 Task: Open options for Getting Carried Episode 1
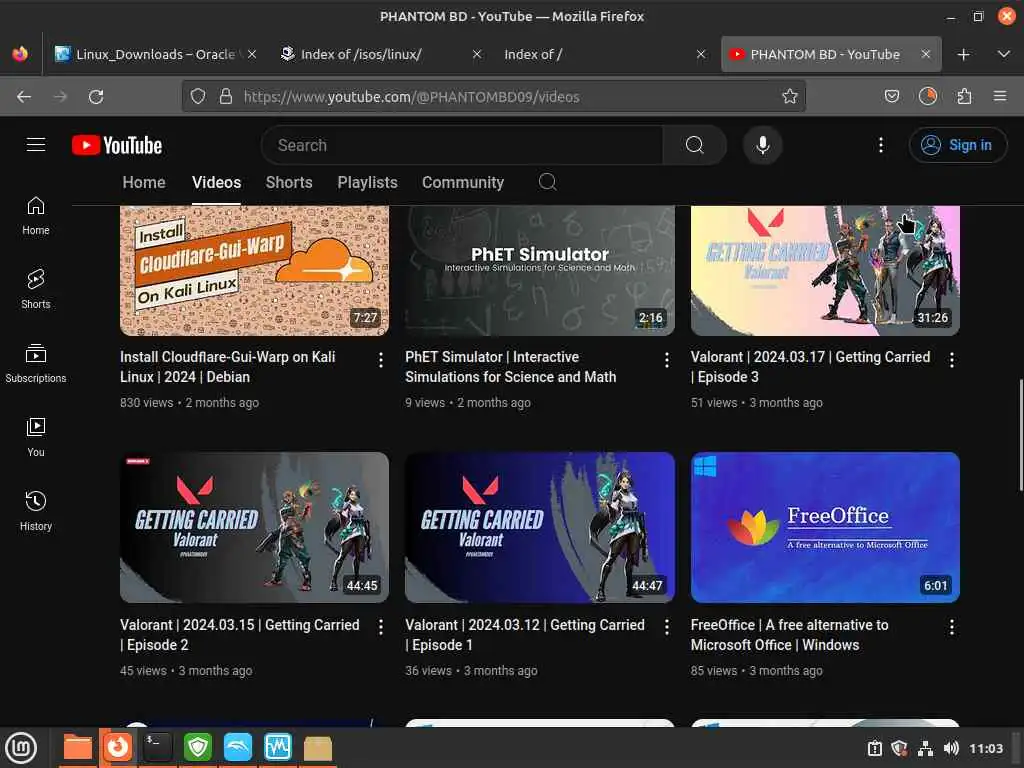[666, 627]
